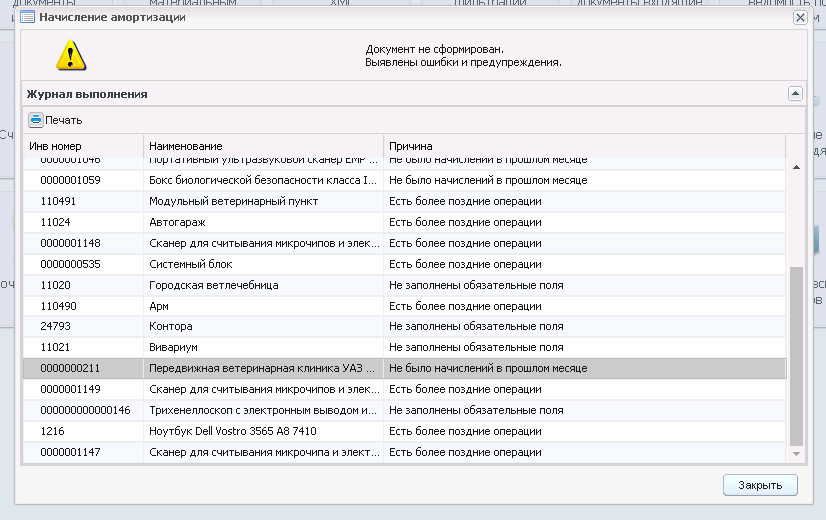Click the Закрыть button
The height and width of the screenshot is (520, 826).
(760, 485)
